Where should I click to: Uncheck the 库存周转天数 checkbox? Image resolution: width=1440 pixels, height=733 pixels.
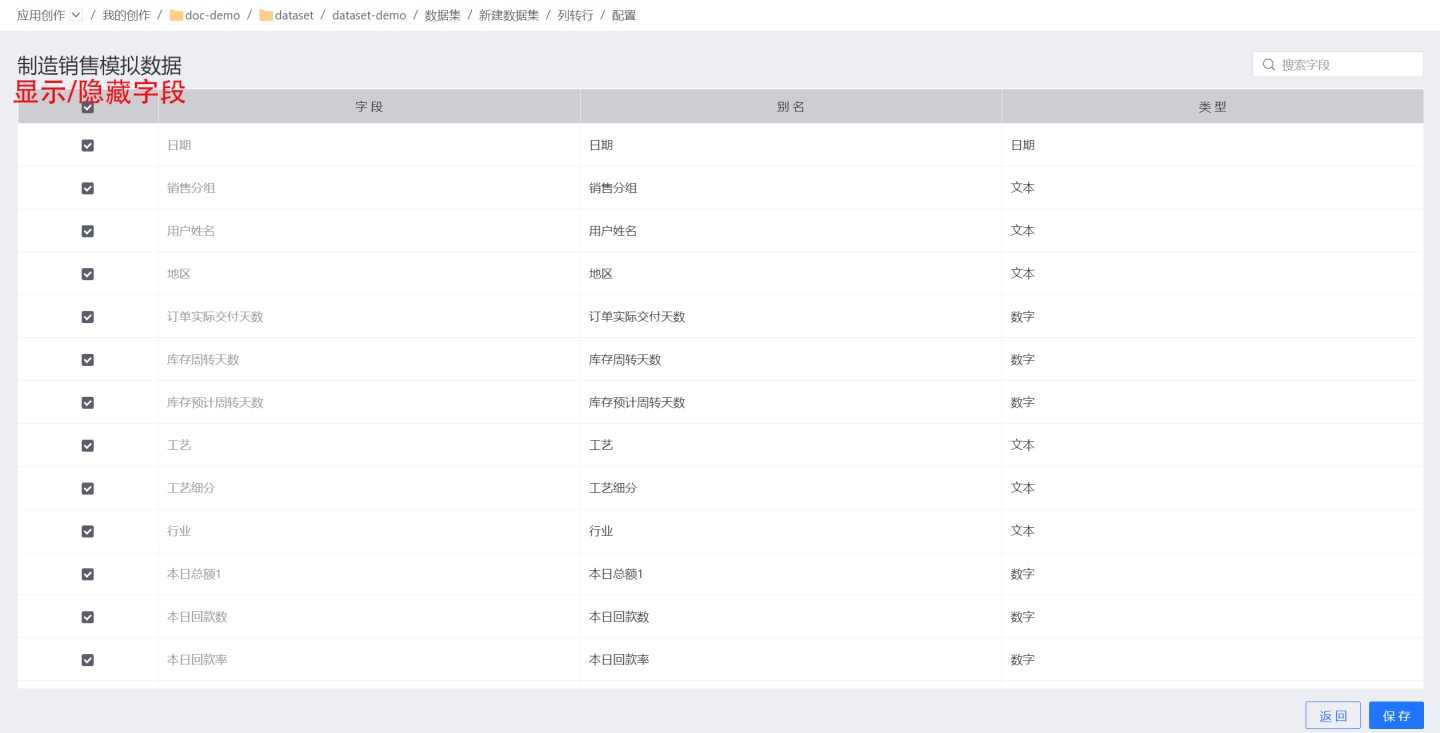pos(88,360)
